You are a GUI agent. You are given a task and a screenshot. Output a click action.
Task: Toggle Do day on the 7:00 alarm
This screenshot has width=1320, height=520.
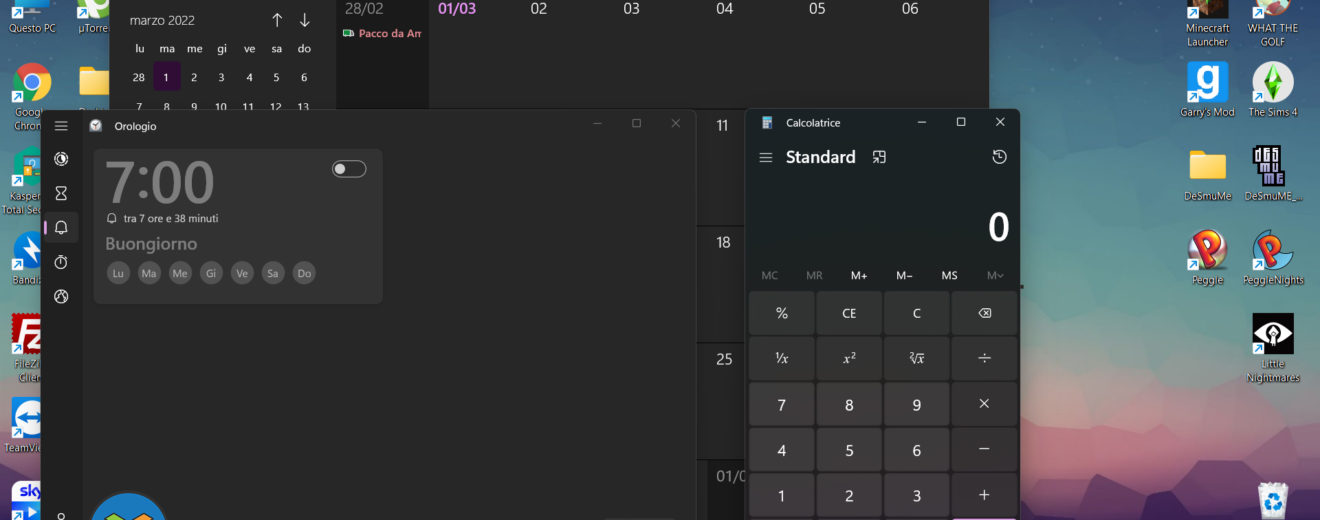[304, 273]
